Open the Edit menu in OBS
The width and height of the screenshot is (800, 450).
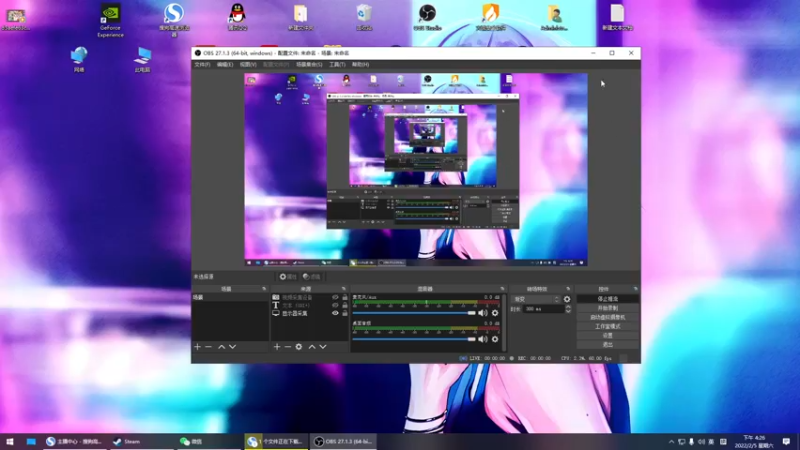[225, 65]
